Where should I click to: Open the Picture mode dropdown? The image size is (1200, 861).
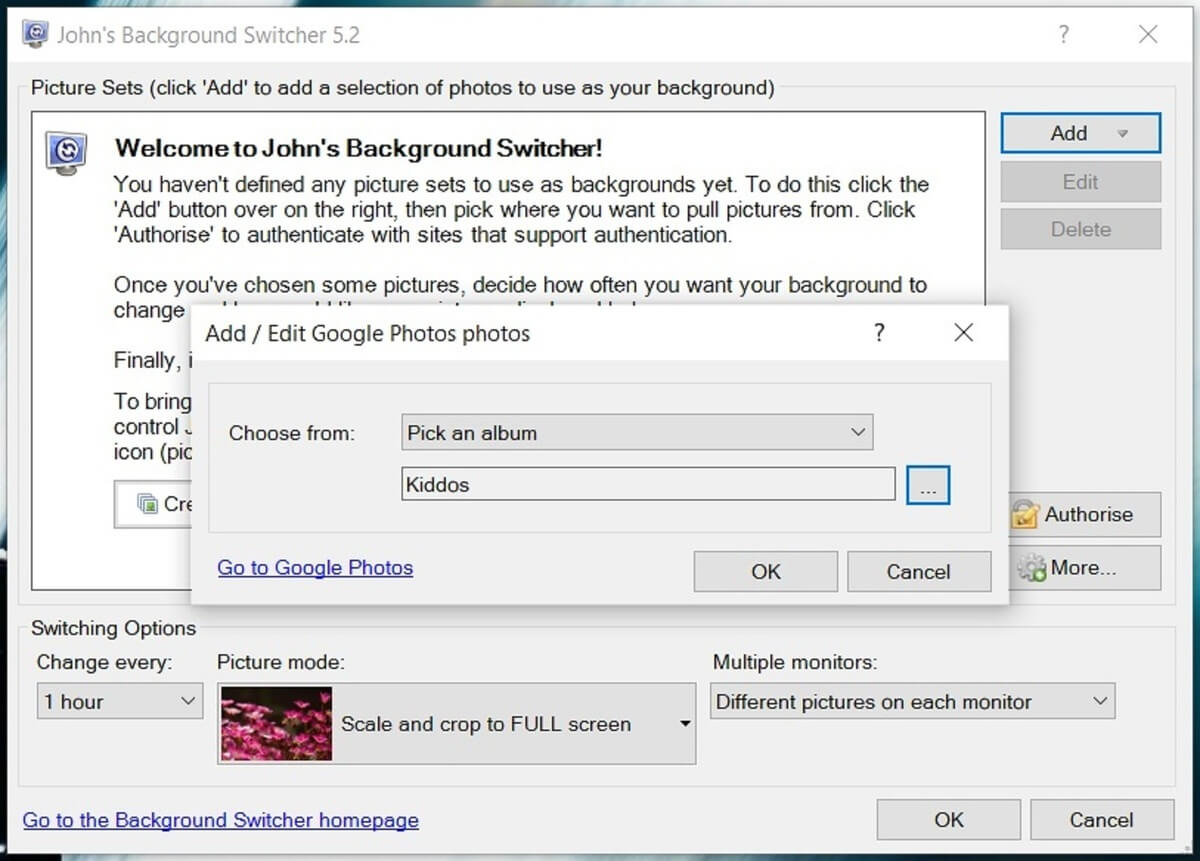[x=457, y=724]
